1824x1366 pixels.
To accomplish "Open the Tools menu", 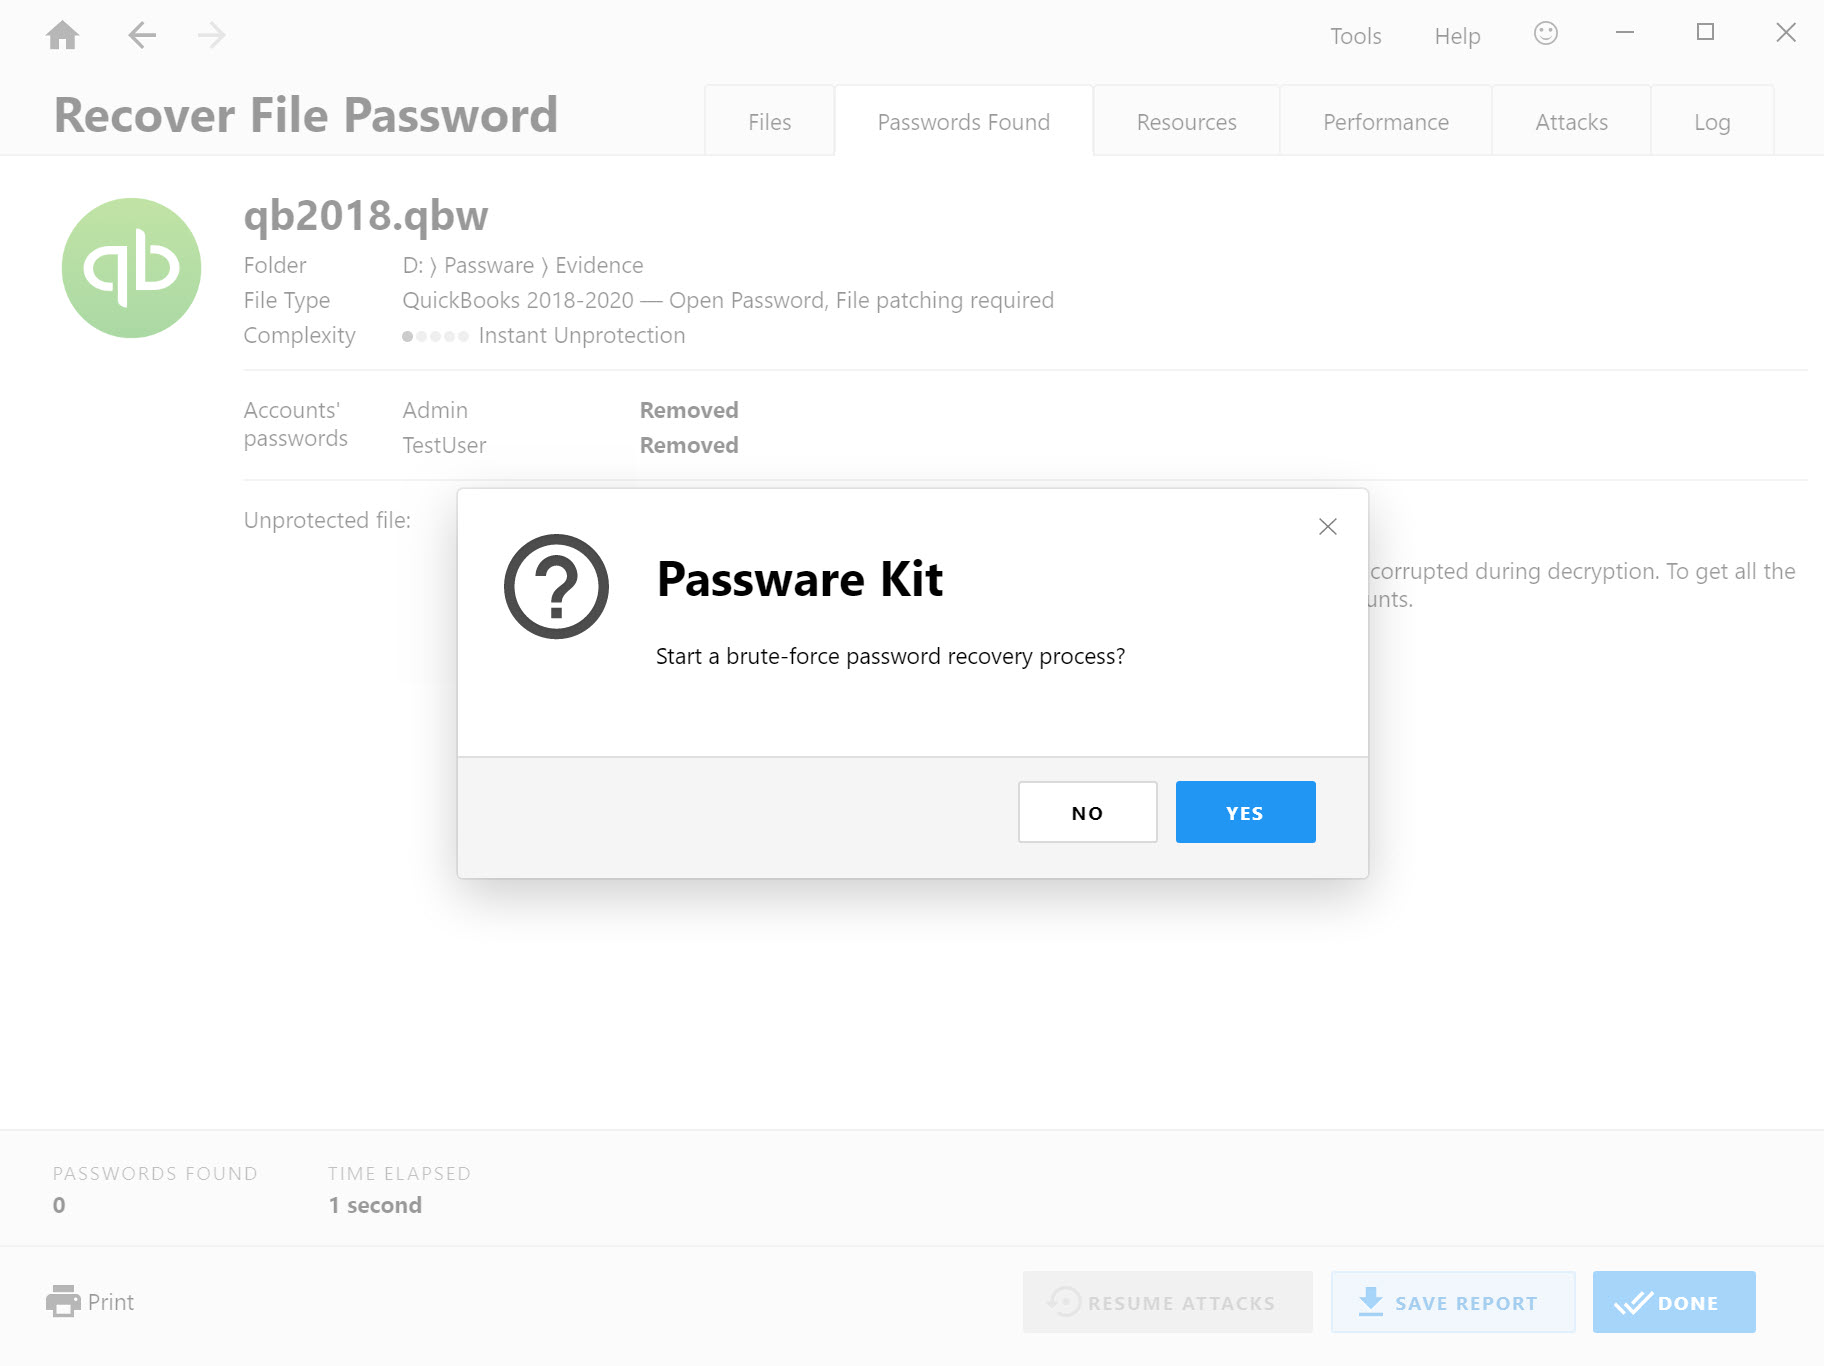I will [x=1355, y=36].
